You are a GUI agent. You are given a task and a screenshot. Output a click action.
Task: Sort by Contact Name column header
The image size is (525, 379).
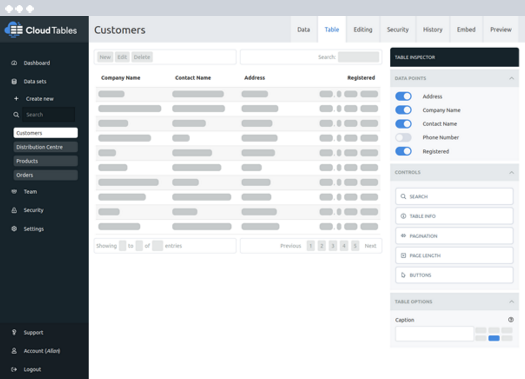[x=193, y=78]
